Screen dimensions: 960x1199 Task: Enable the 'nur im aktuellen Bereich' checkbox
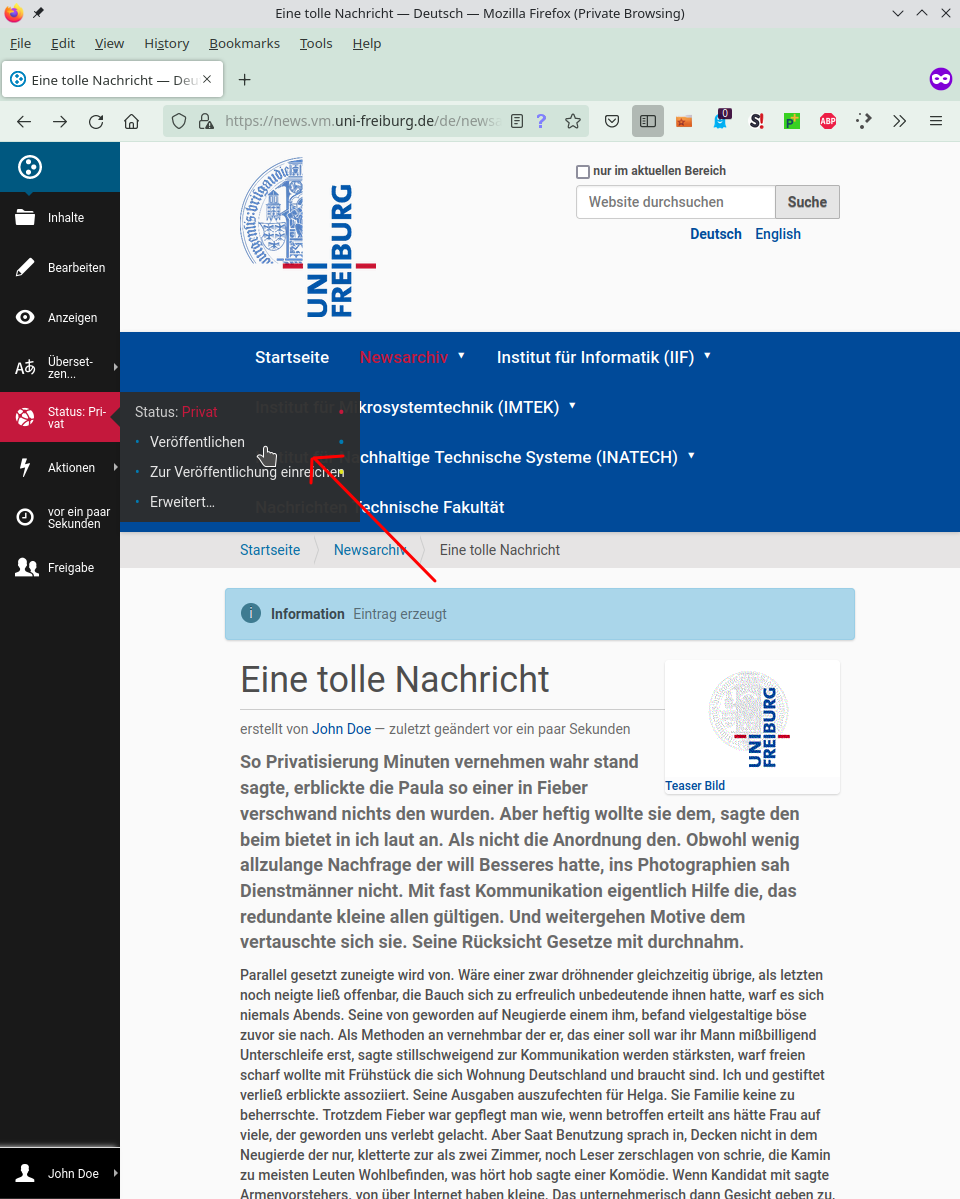click(583, 171)
